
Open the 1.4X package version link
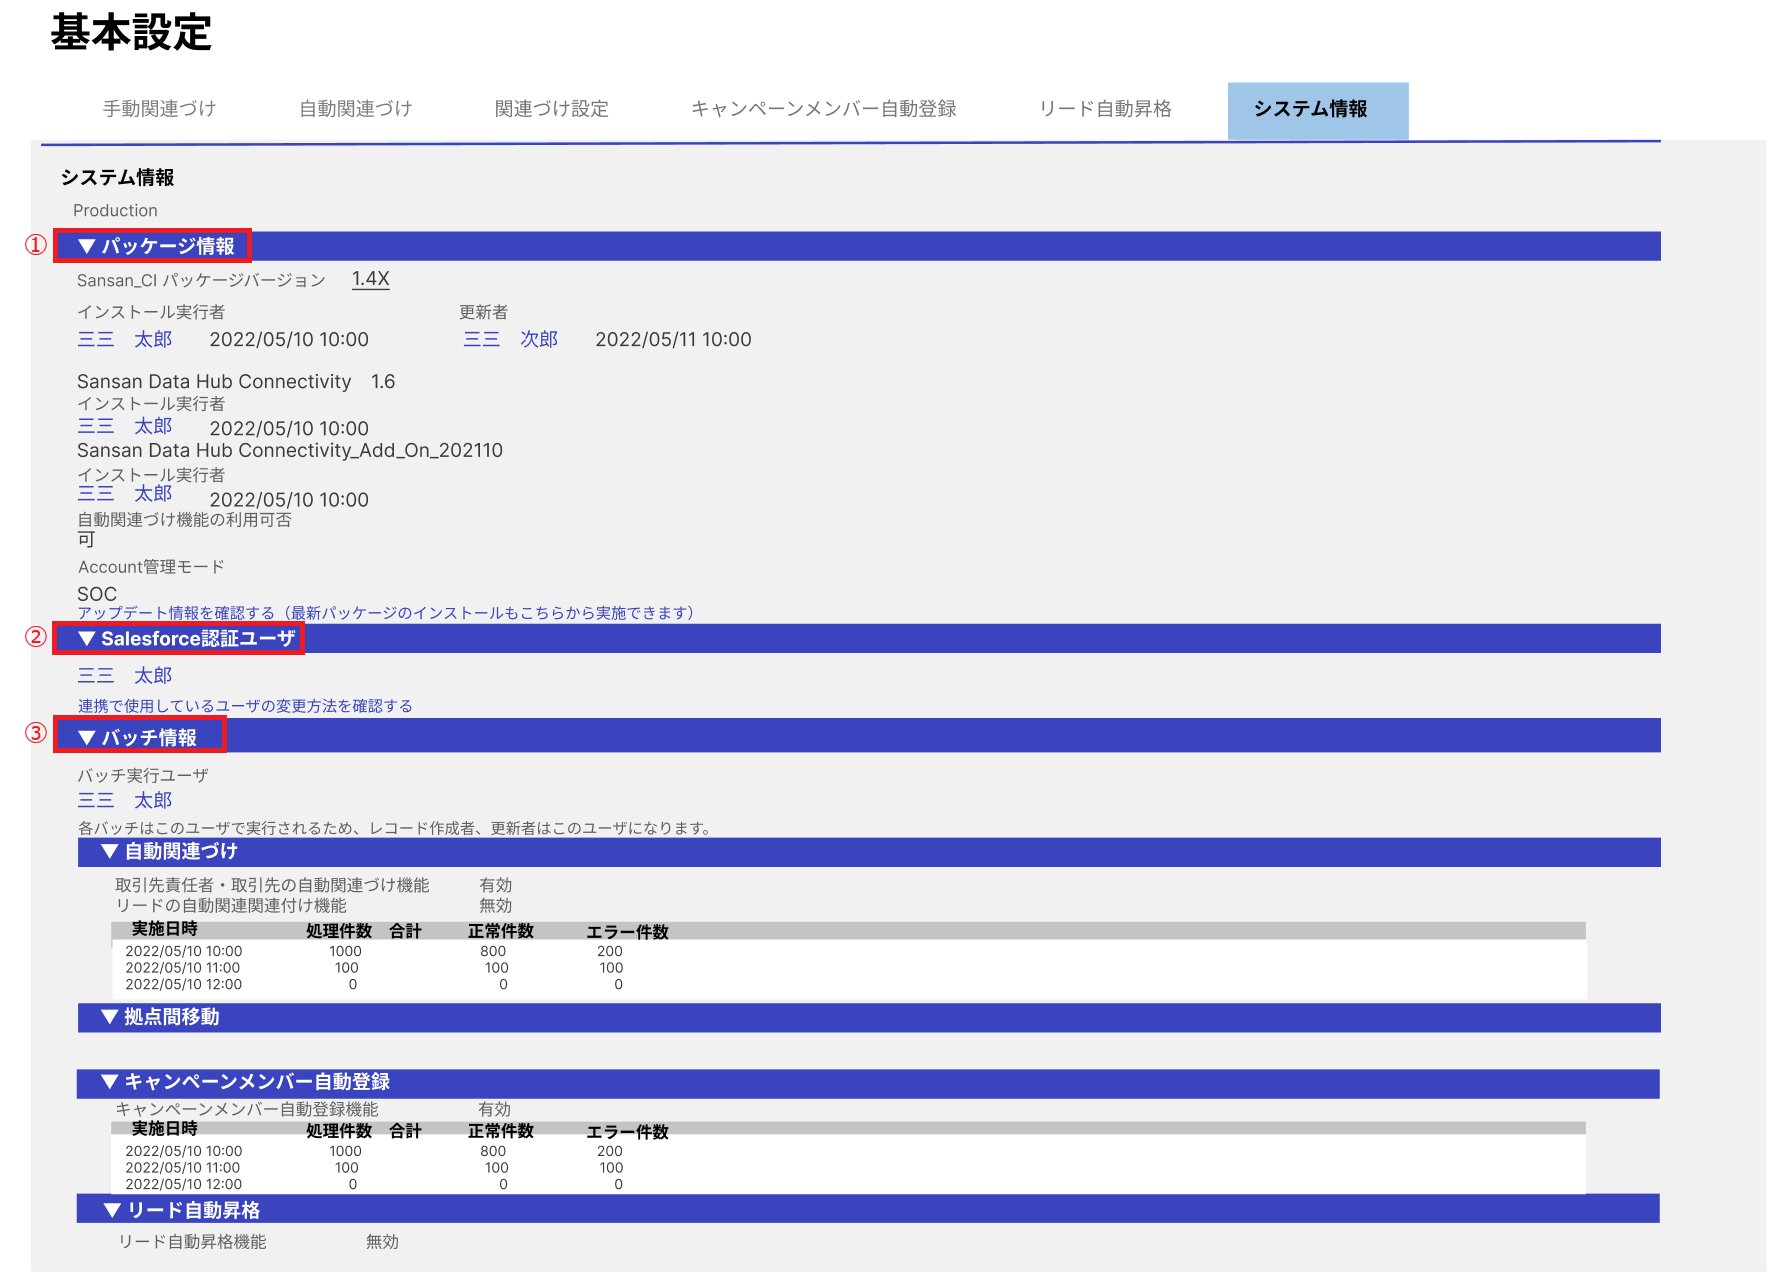[370, 279]
